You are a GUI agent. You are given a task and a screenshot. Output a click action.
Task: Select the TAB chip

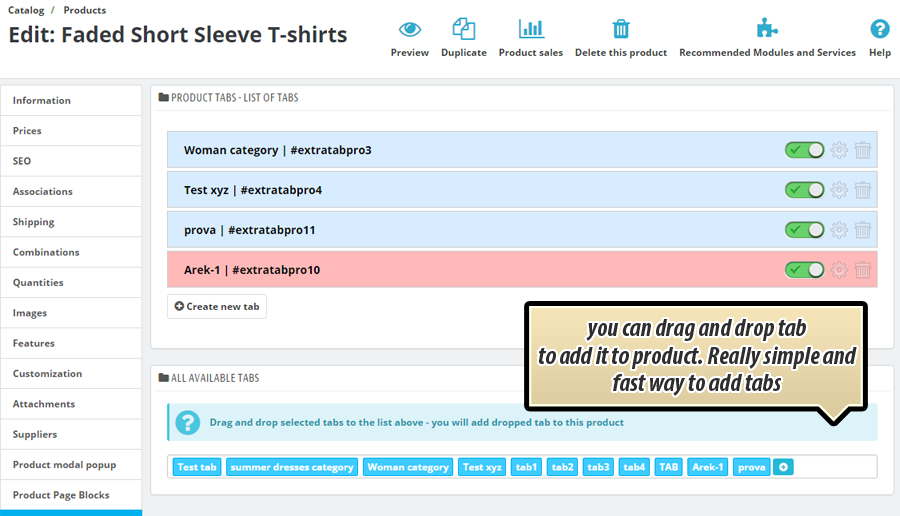point(669,467)
